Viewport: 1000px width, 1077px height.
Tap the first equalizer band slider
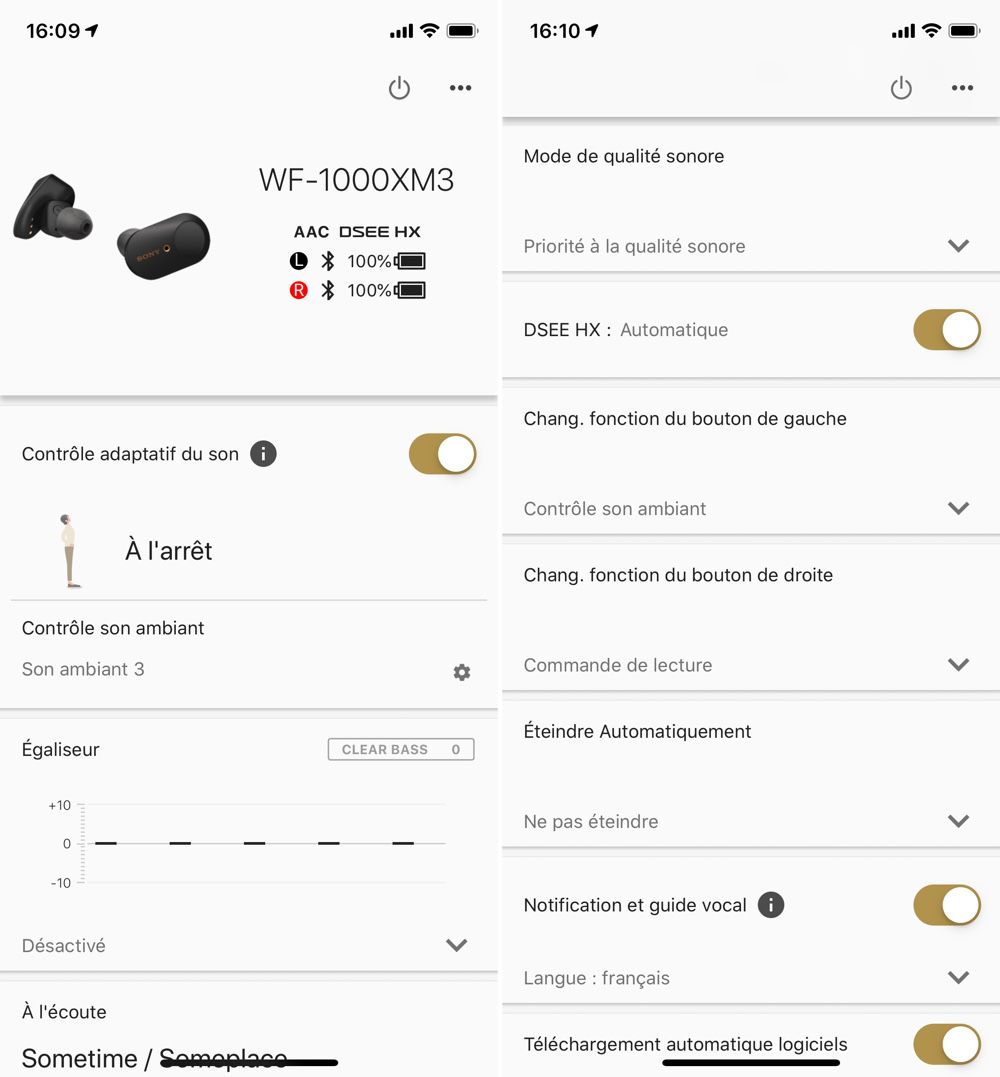pyautogui.click(x=106, y=843)
